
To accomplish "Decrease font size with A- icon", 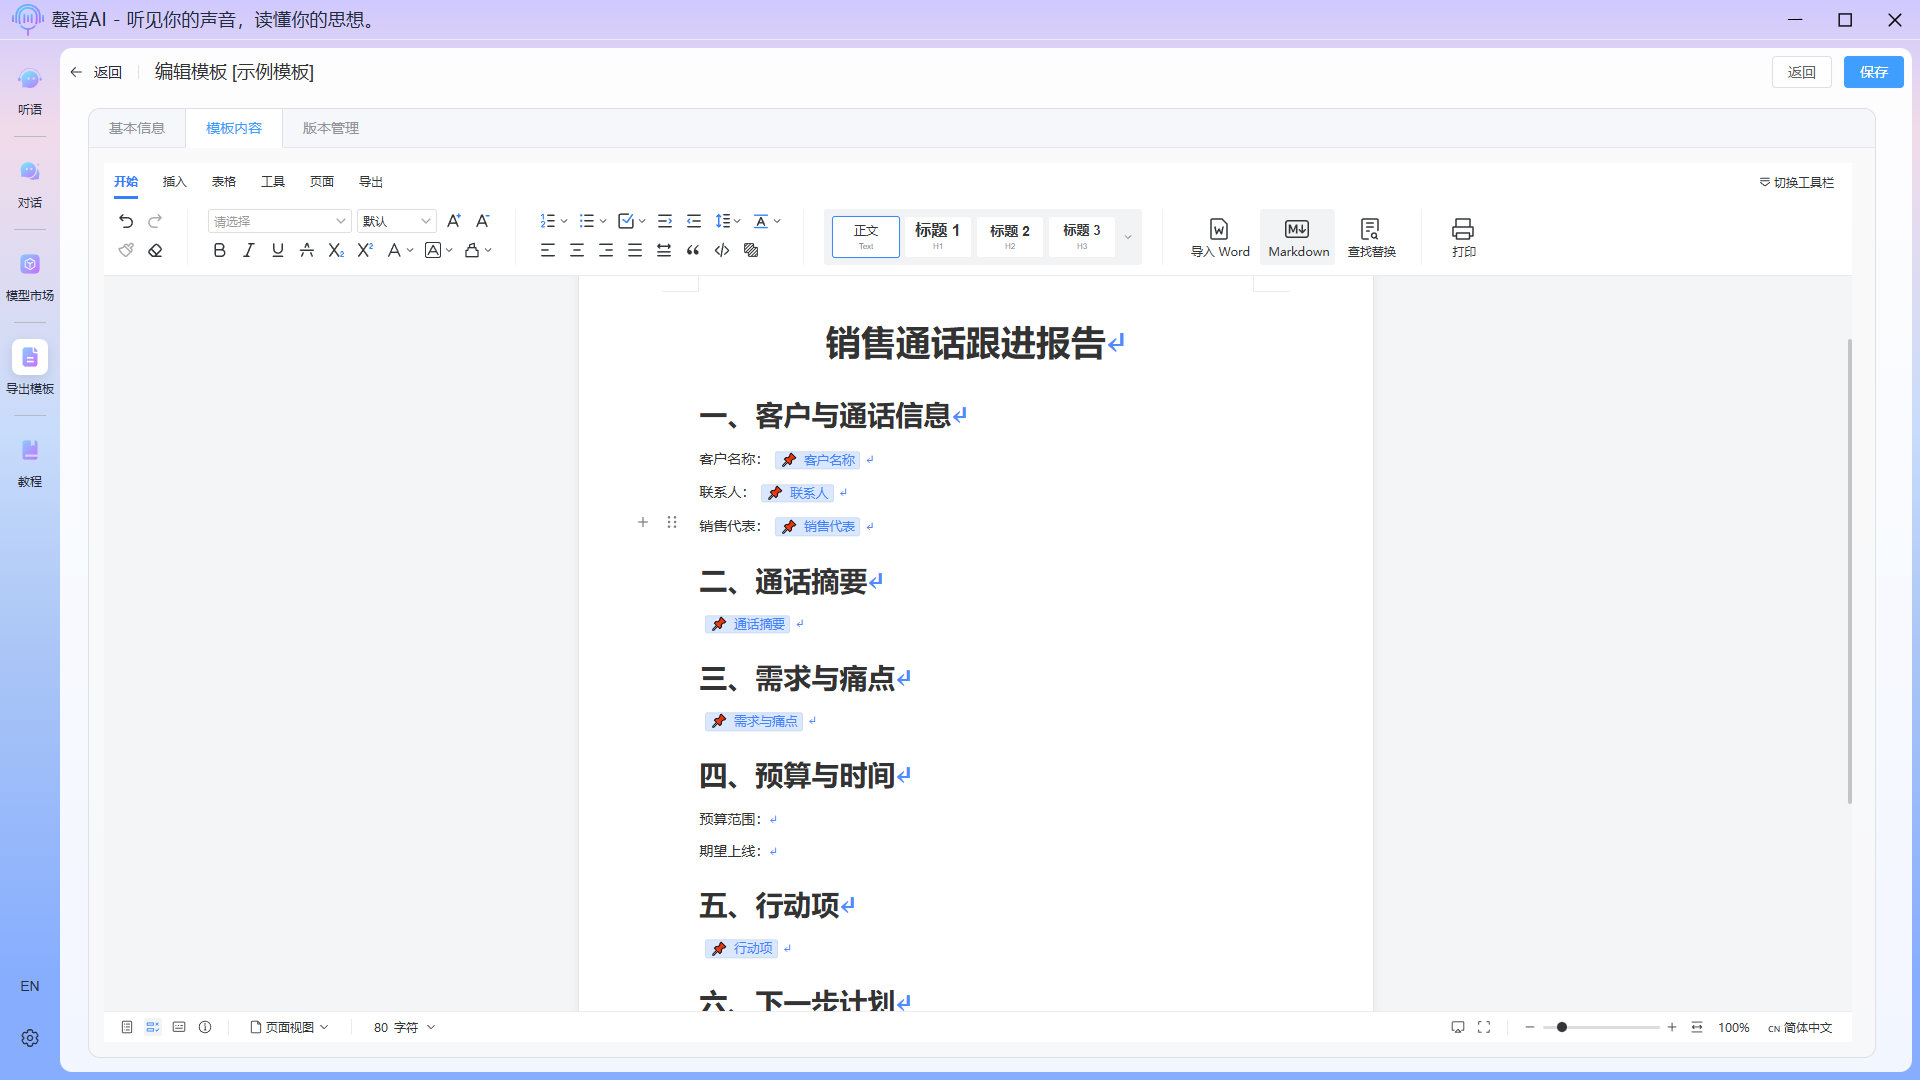I will click(x=483, y=221).
